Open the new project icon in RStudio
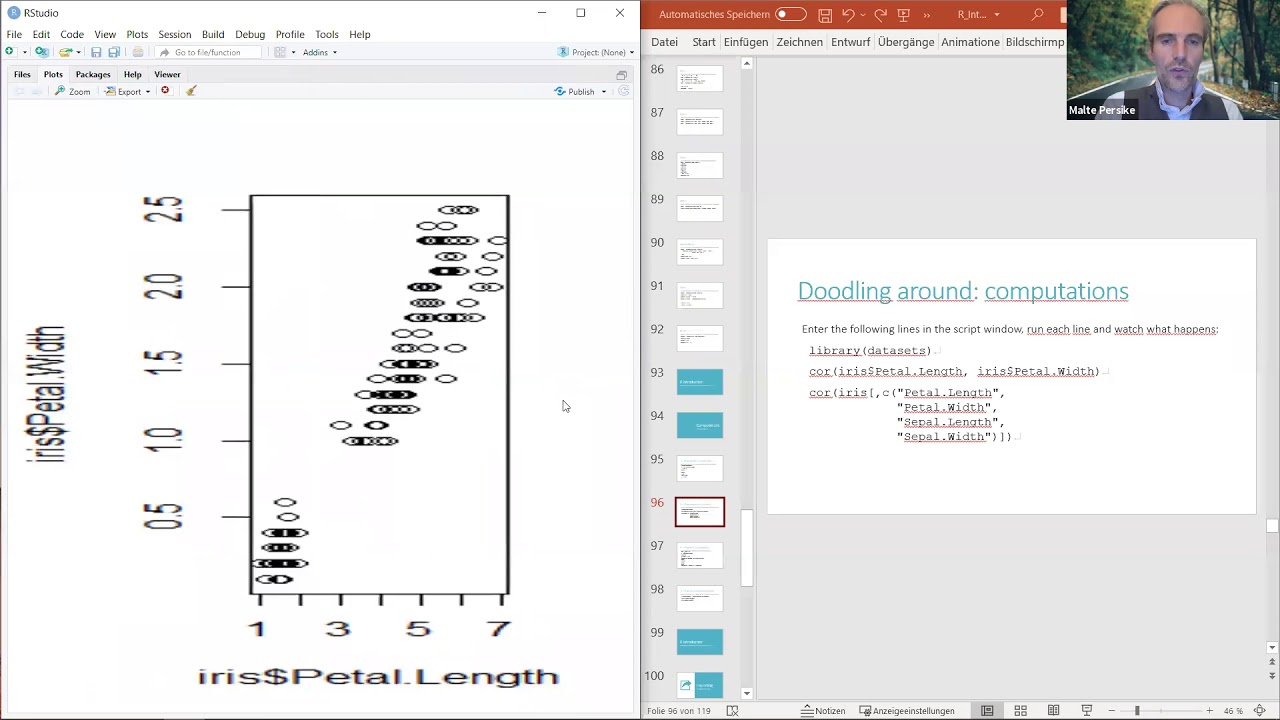 41,52
